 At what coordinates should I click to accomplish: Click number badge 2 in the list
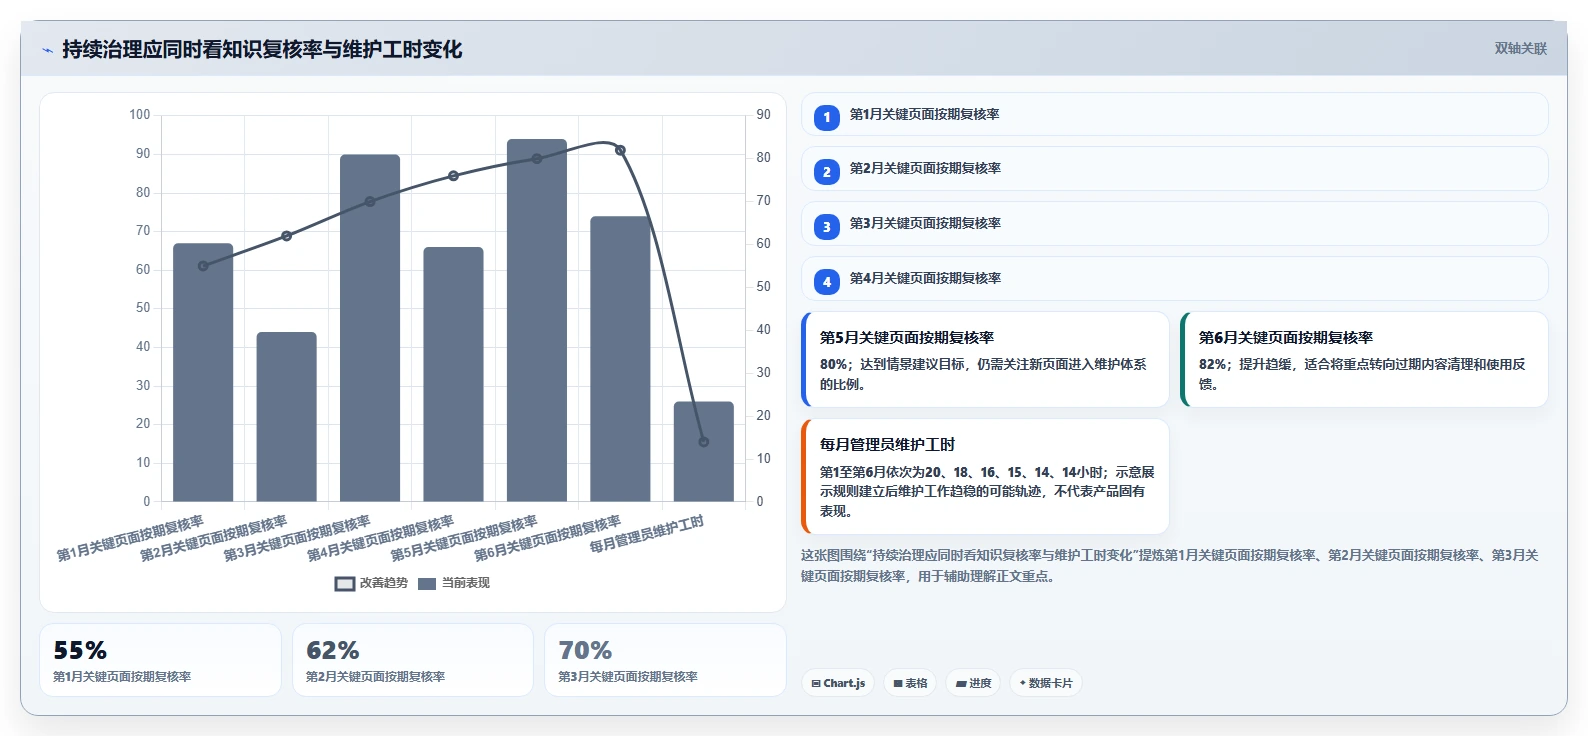(827, 172)
